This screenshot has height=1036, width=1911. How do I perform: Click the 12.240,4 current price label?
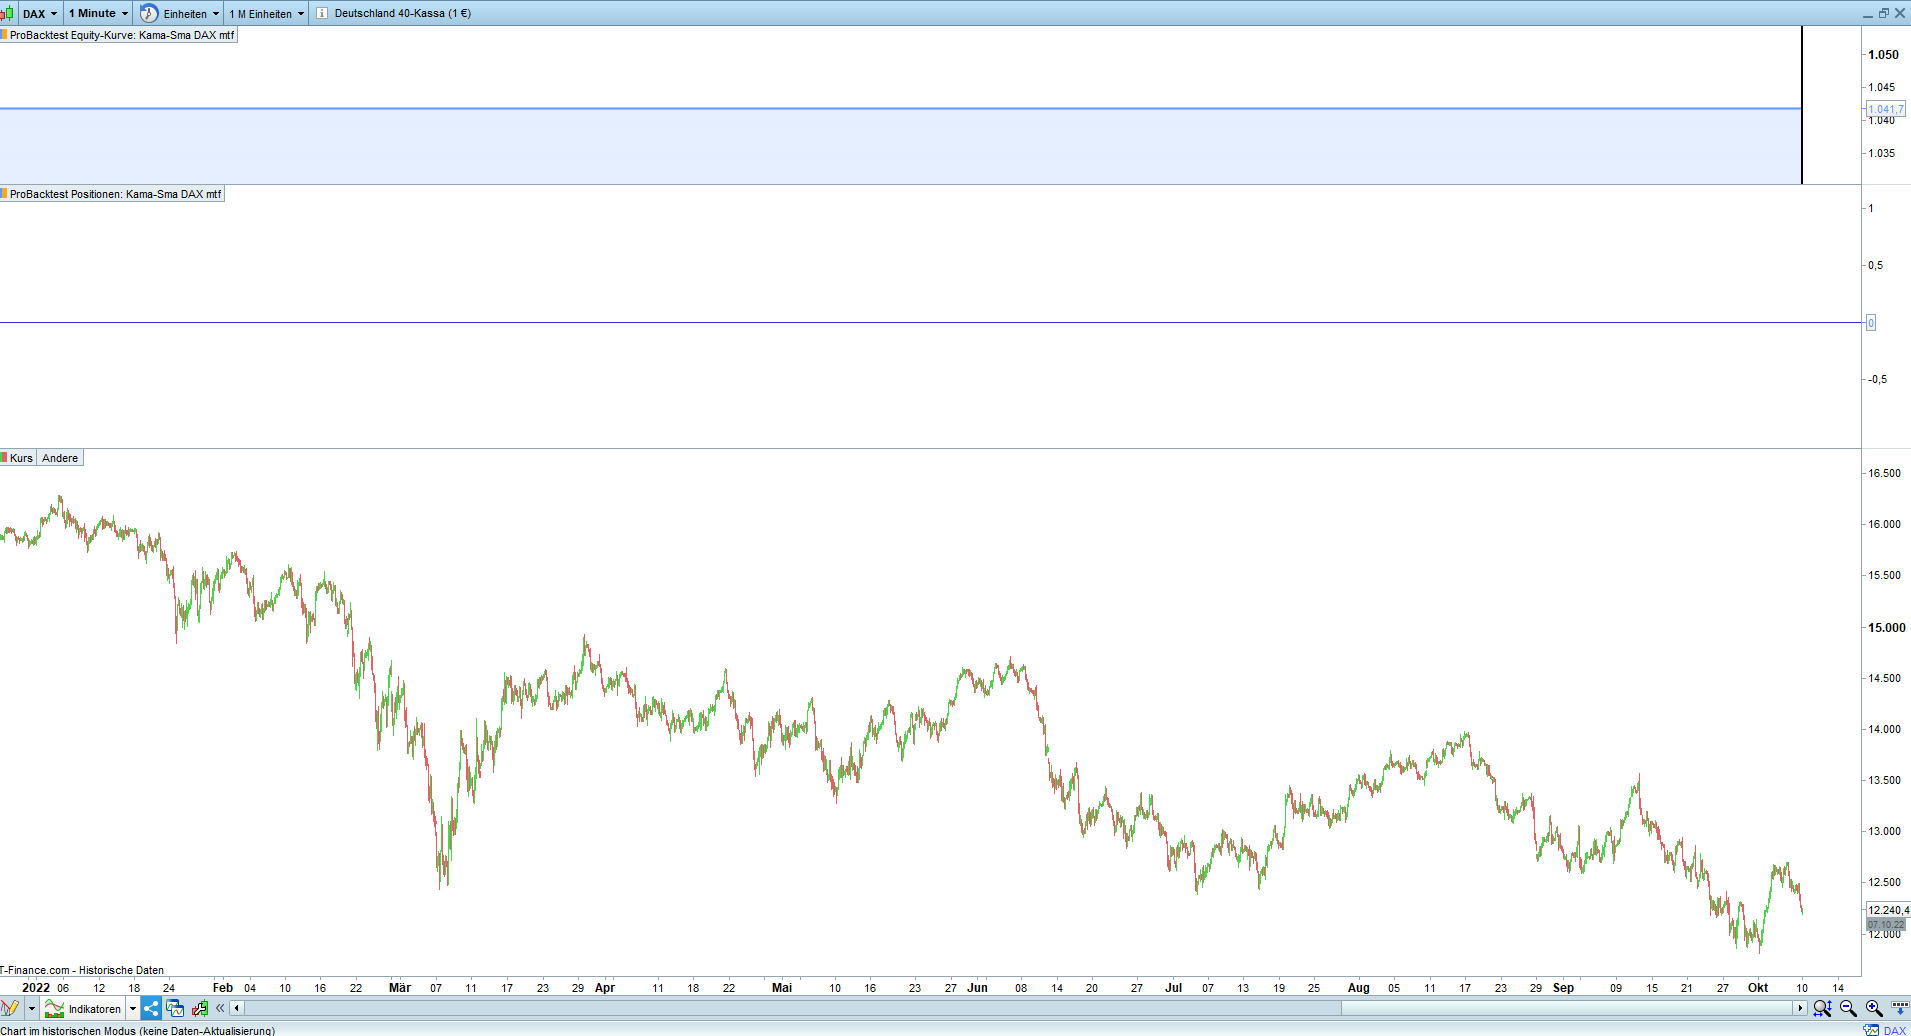(x=1888, y=910)
